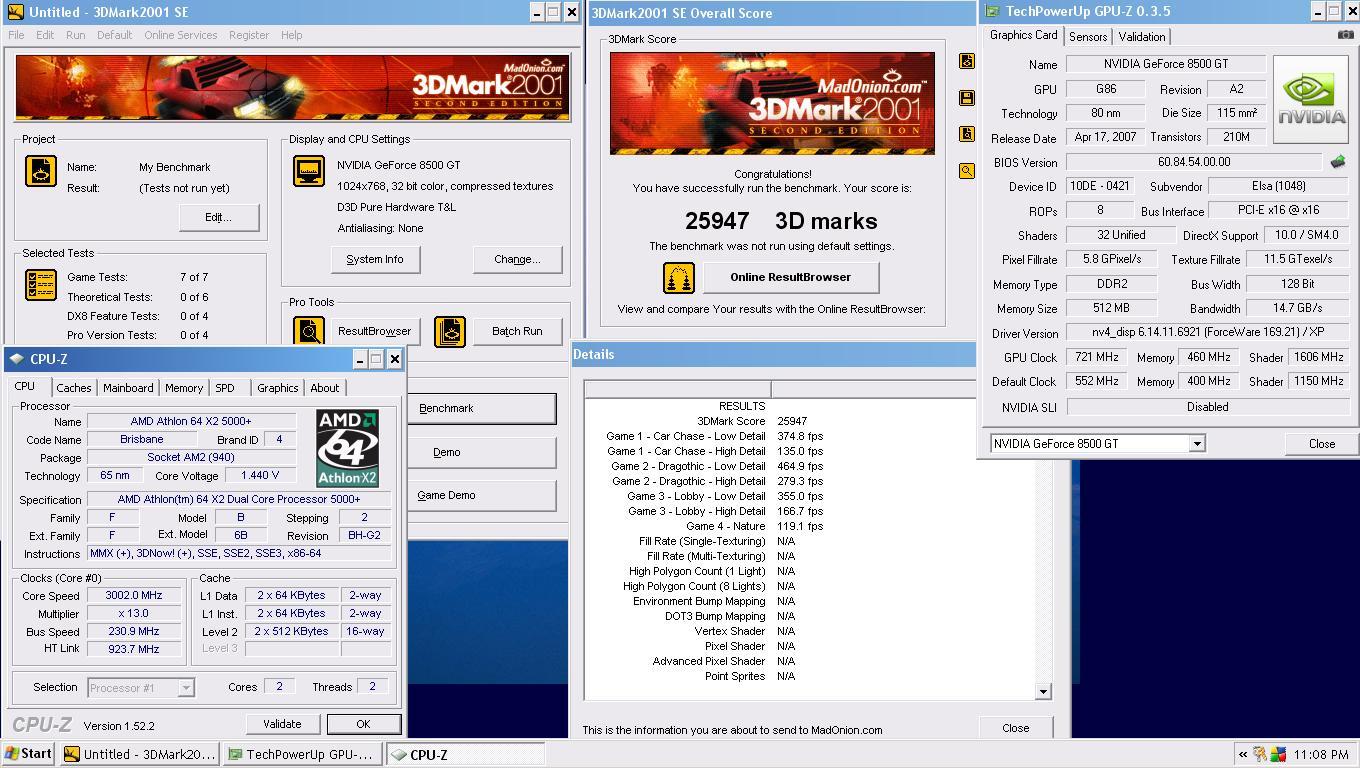Switch to Graphics tab in CPU-Z
The image size is (1360, 768).
(277, 388)
